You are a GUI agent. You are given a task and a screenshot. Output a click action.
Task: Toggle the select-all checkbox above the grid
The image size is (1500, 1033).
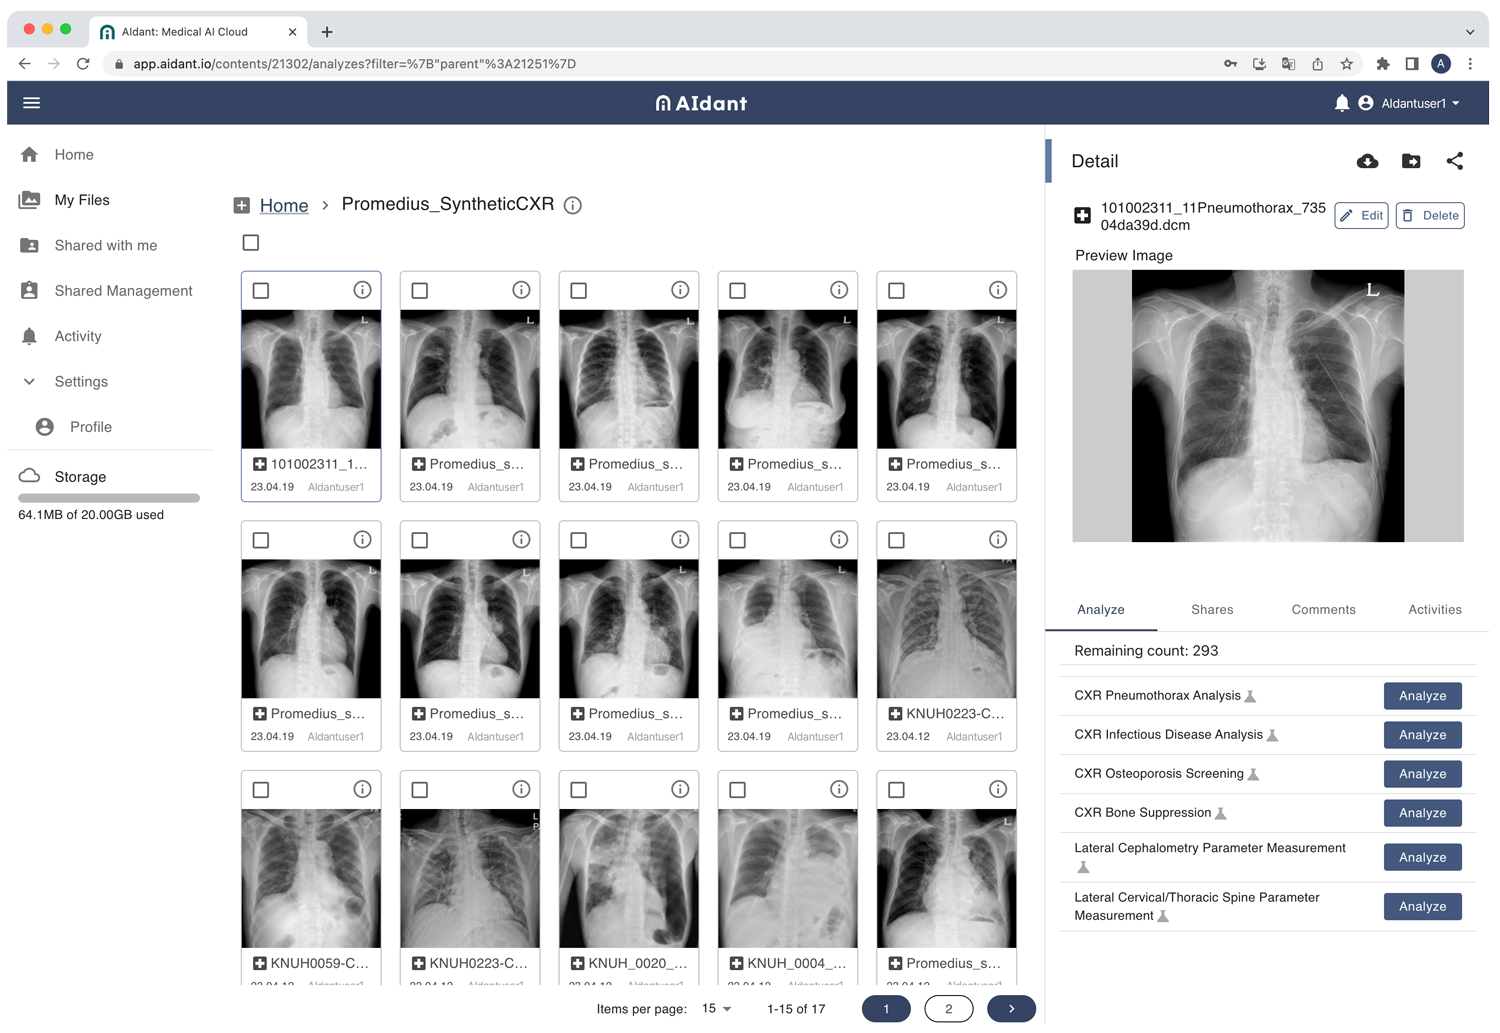[251, 243]
